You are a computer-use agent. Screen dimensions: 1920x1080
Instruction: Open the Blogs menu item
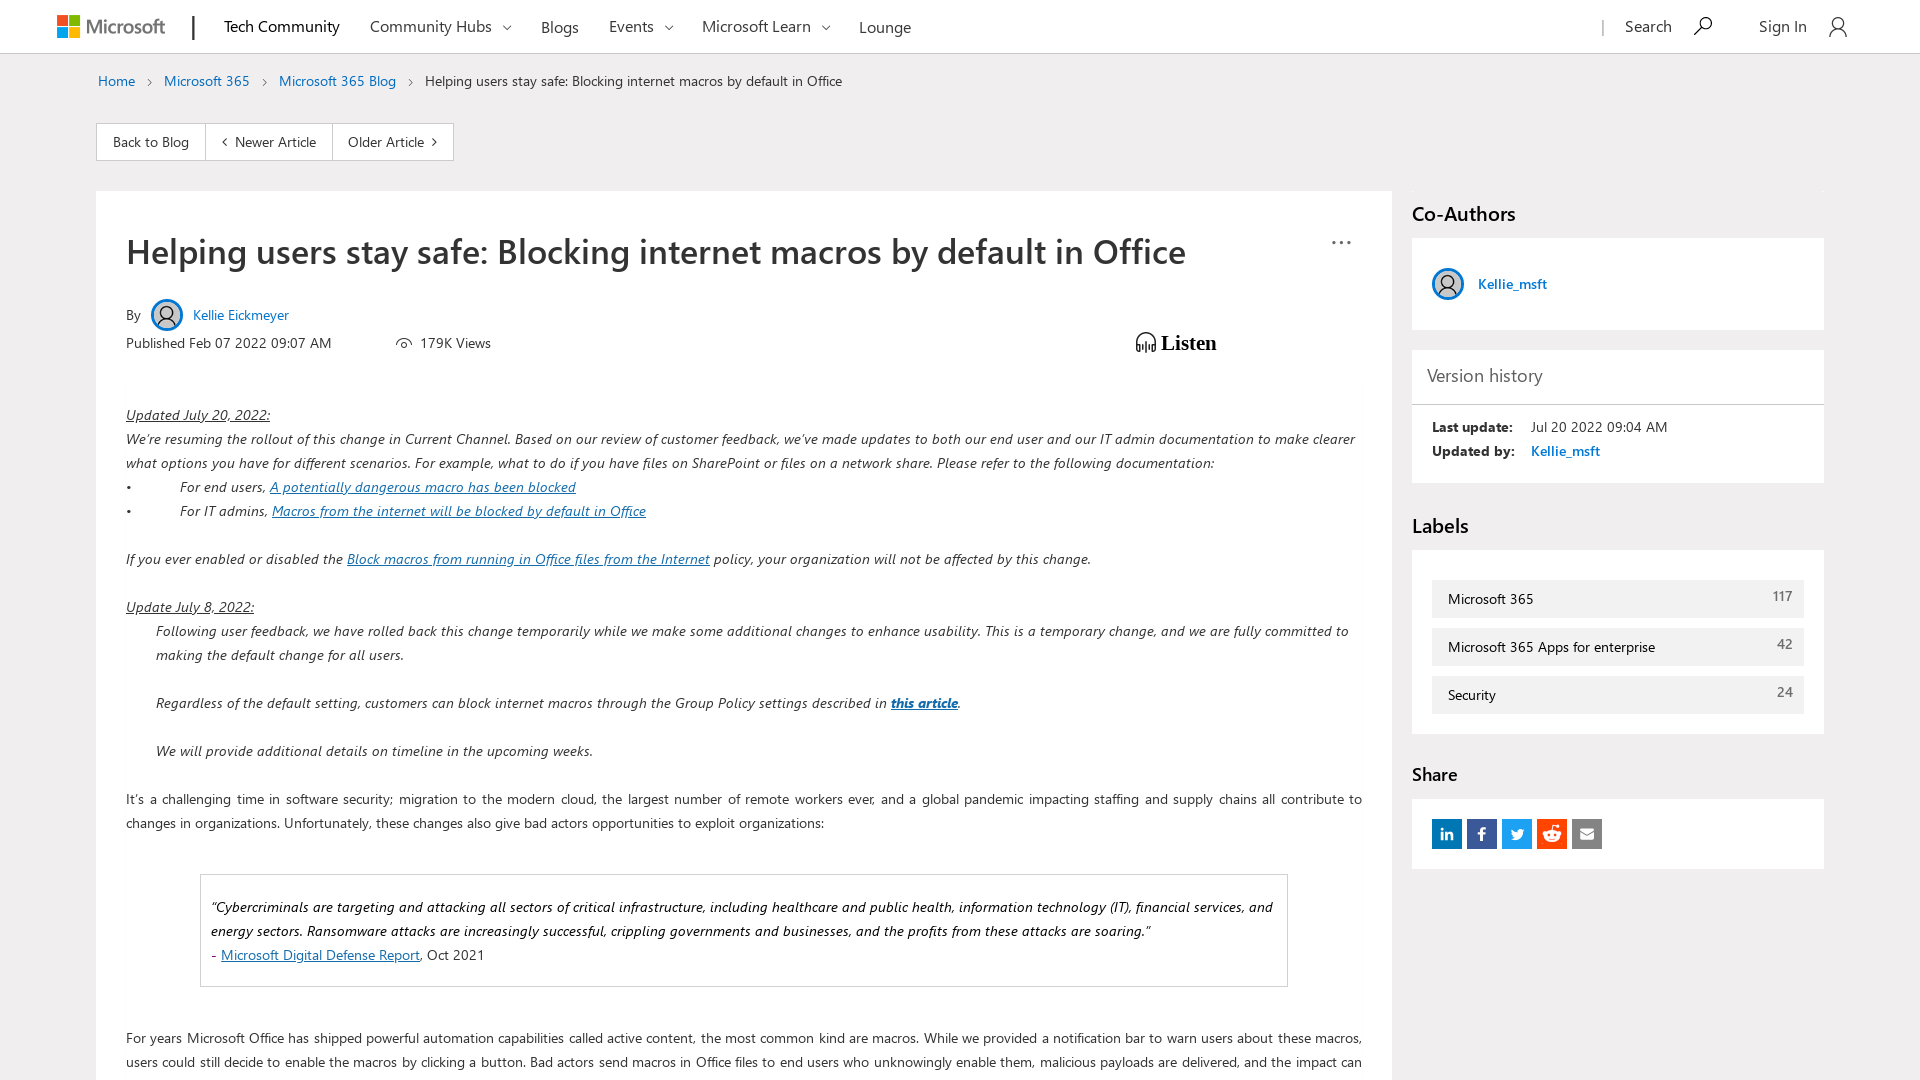tap(560, 27)
